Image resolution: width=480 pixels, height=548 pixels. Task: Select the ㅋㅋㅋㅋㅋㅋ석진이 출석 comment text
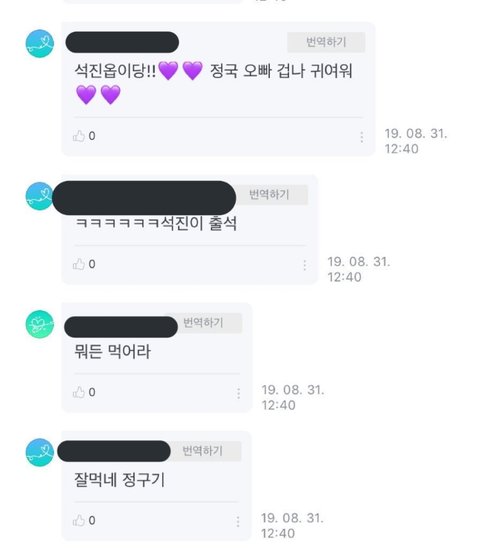[x=156, y=223]
